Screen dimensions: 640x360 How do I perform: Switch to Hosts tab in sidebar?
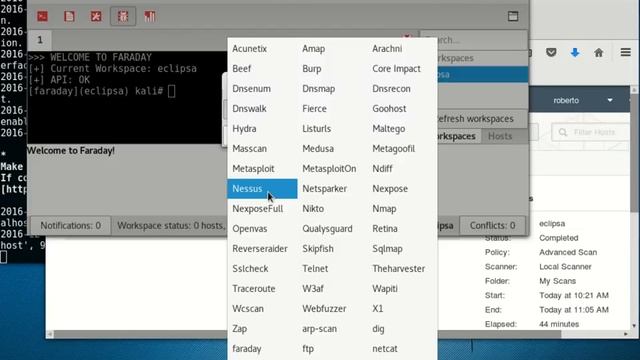pos(500,136)
